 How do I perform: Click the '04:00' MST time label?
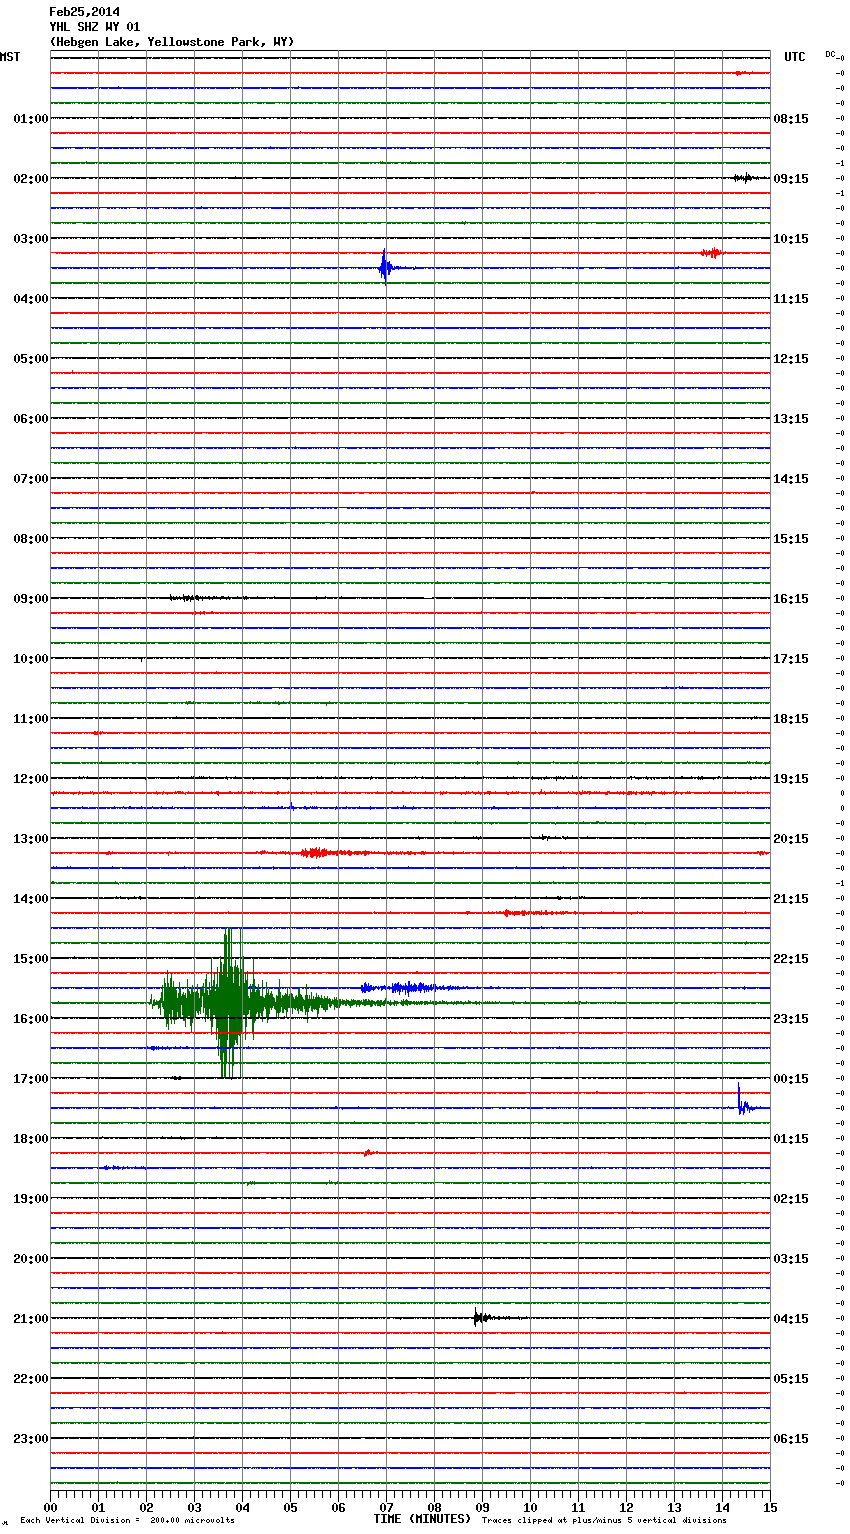pos(30,299)
